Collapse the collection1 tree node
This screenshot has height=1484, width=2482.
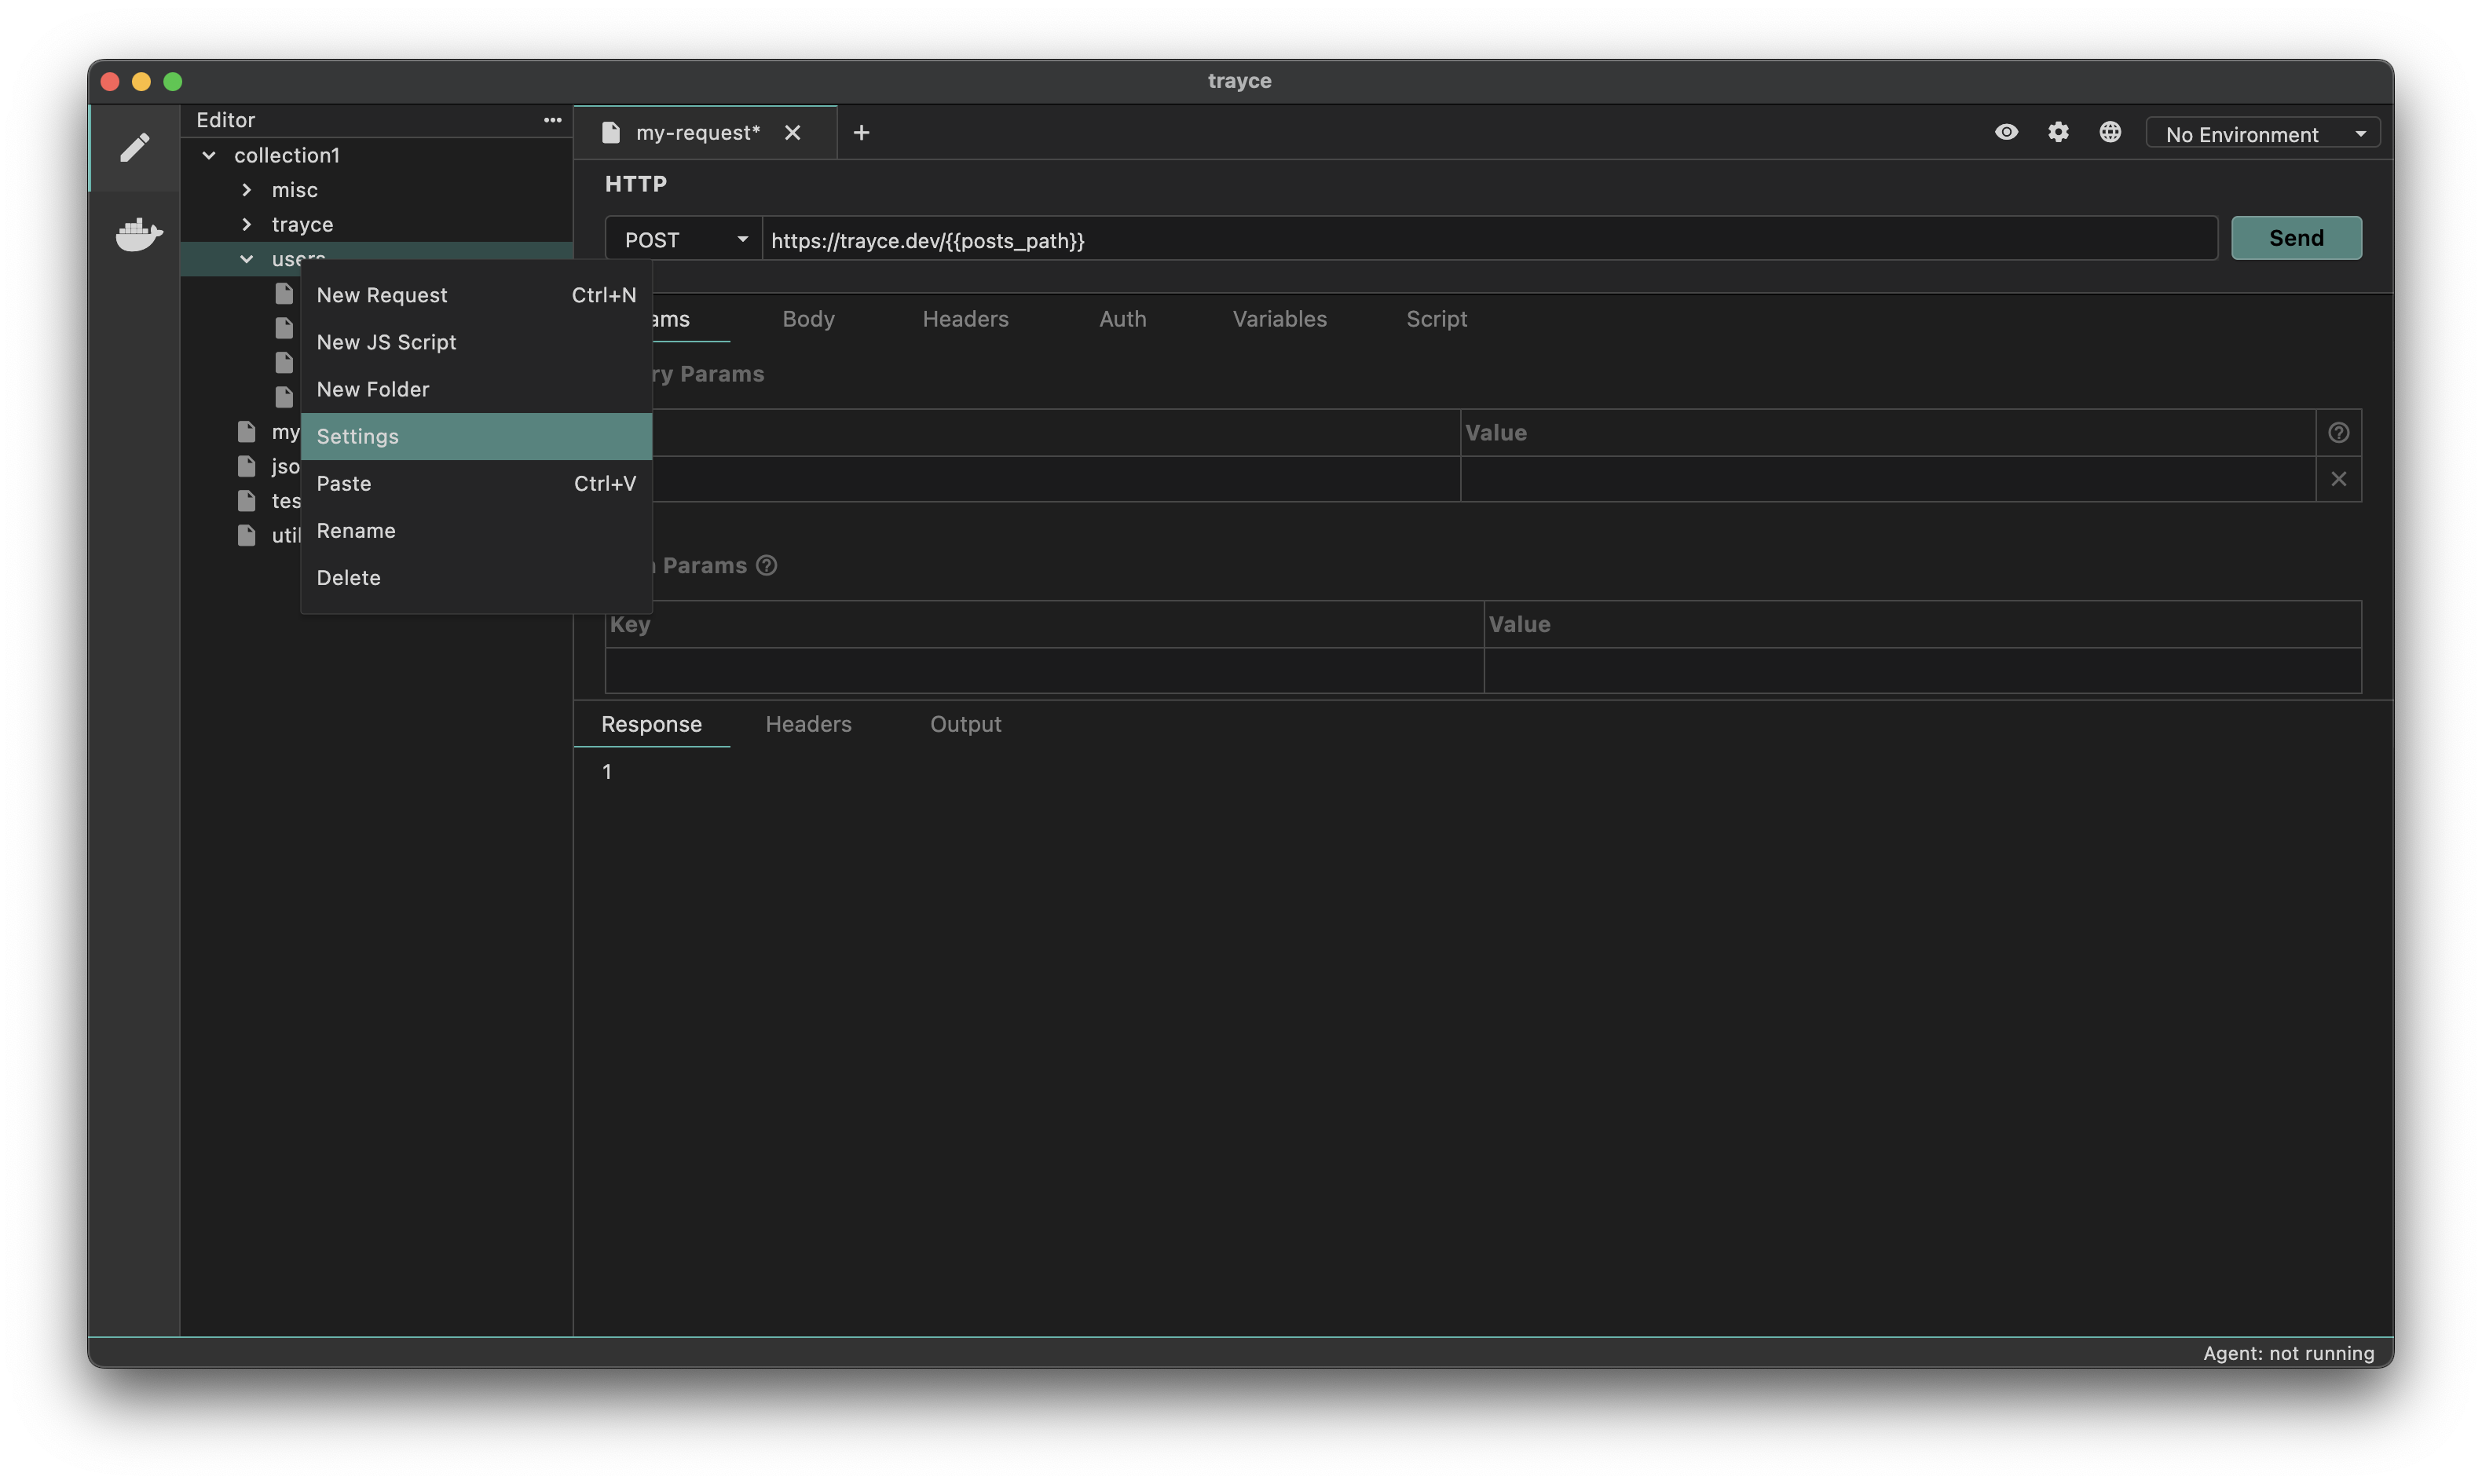point(209,156)
